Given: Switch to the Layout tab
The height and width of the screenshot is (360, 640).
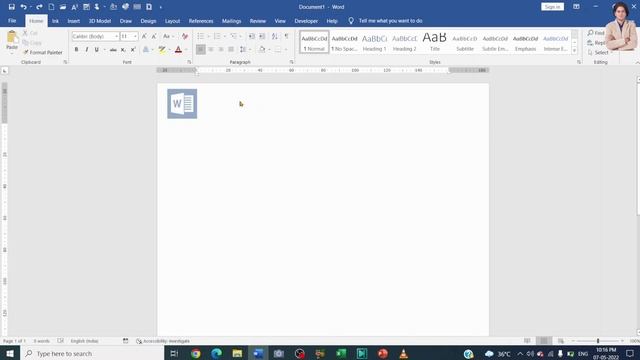Looking at the screenshot, I should pyautogui.click(x=172, y=21).
